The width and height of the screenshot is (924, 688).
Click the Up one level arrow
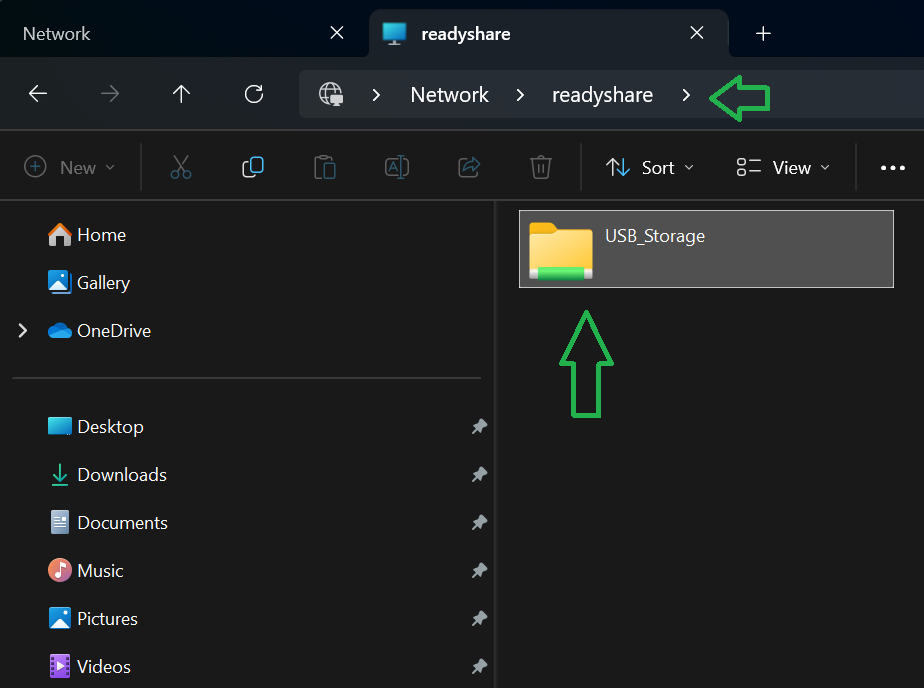pos(182,94)
